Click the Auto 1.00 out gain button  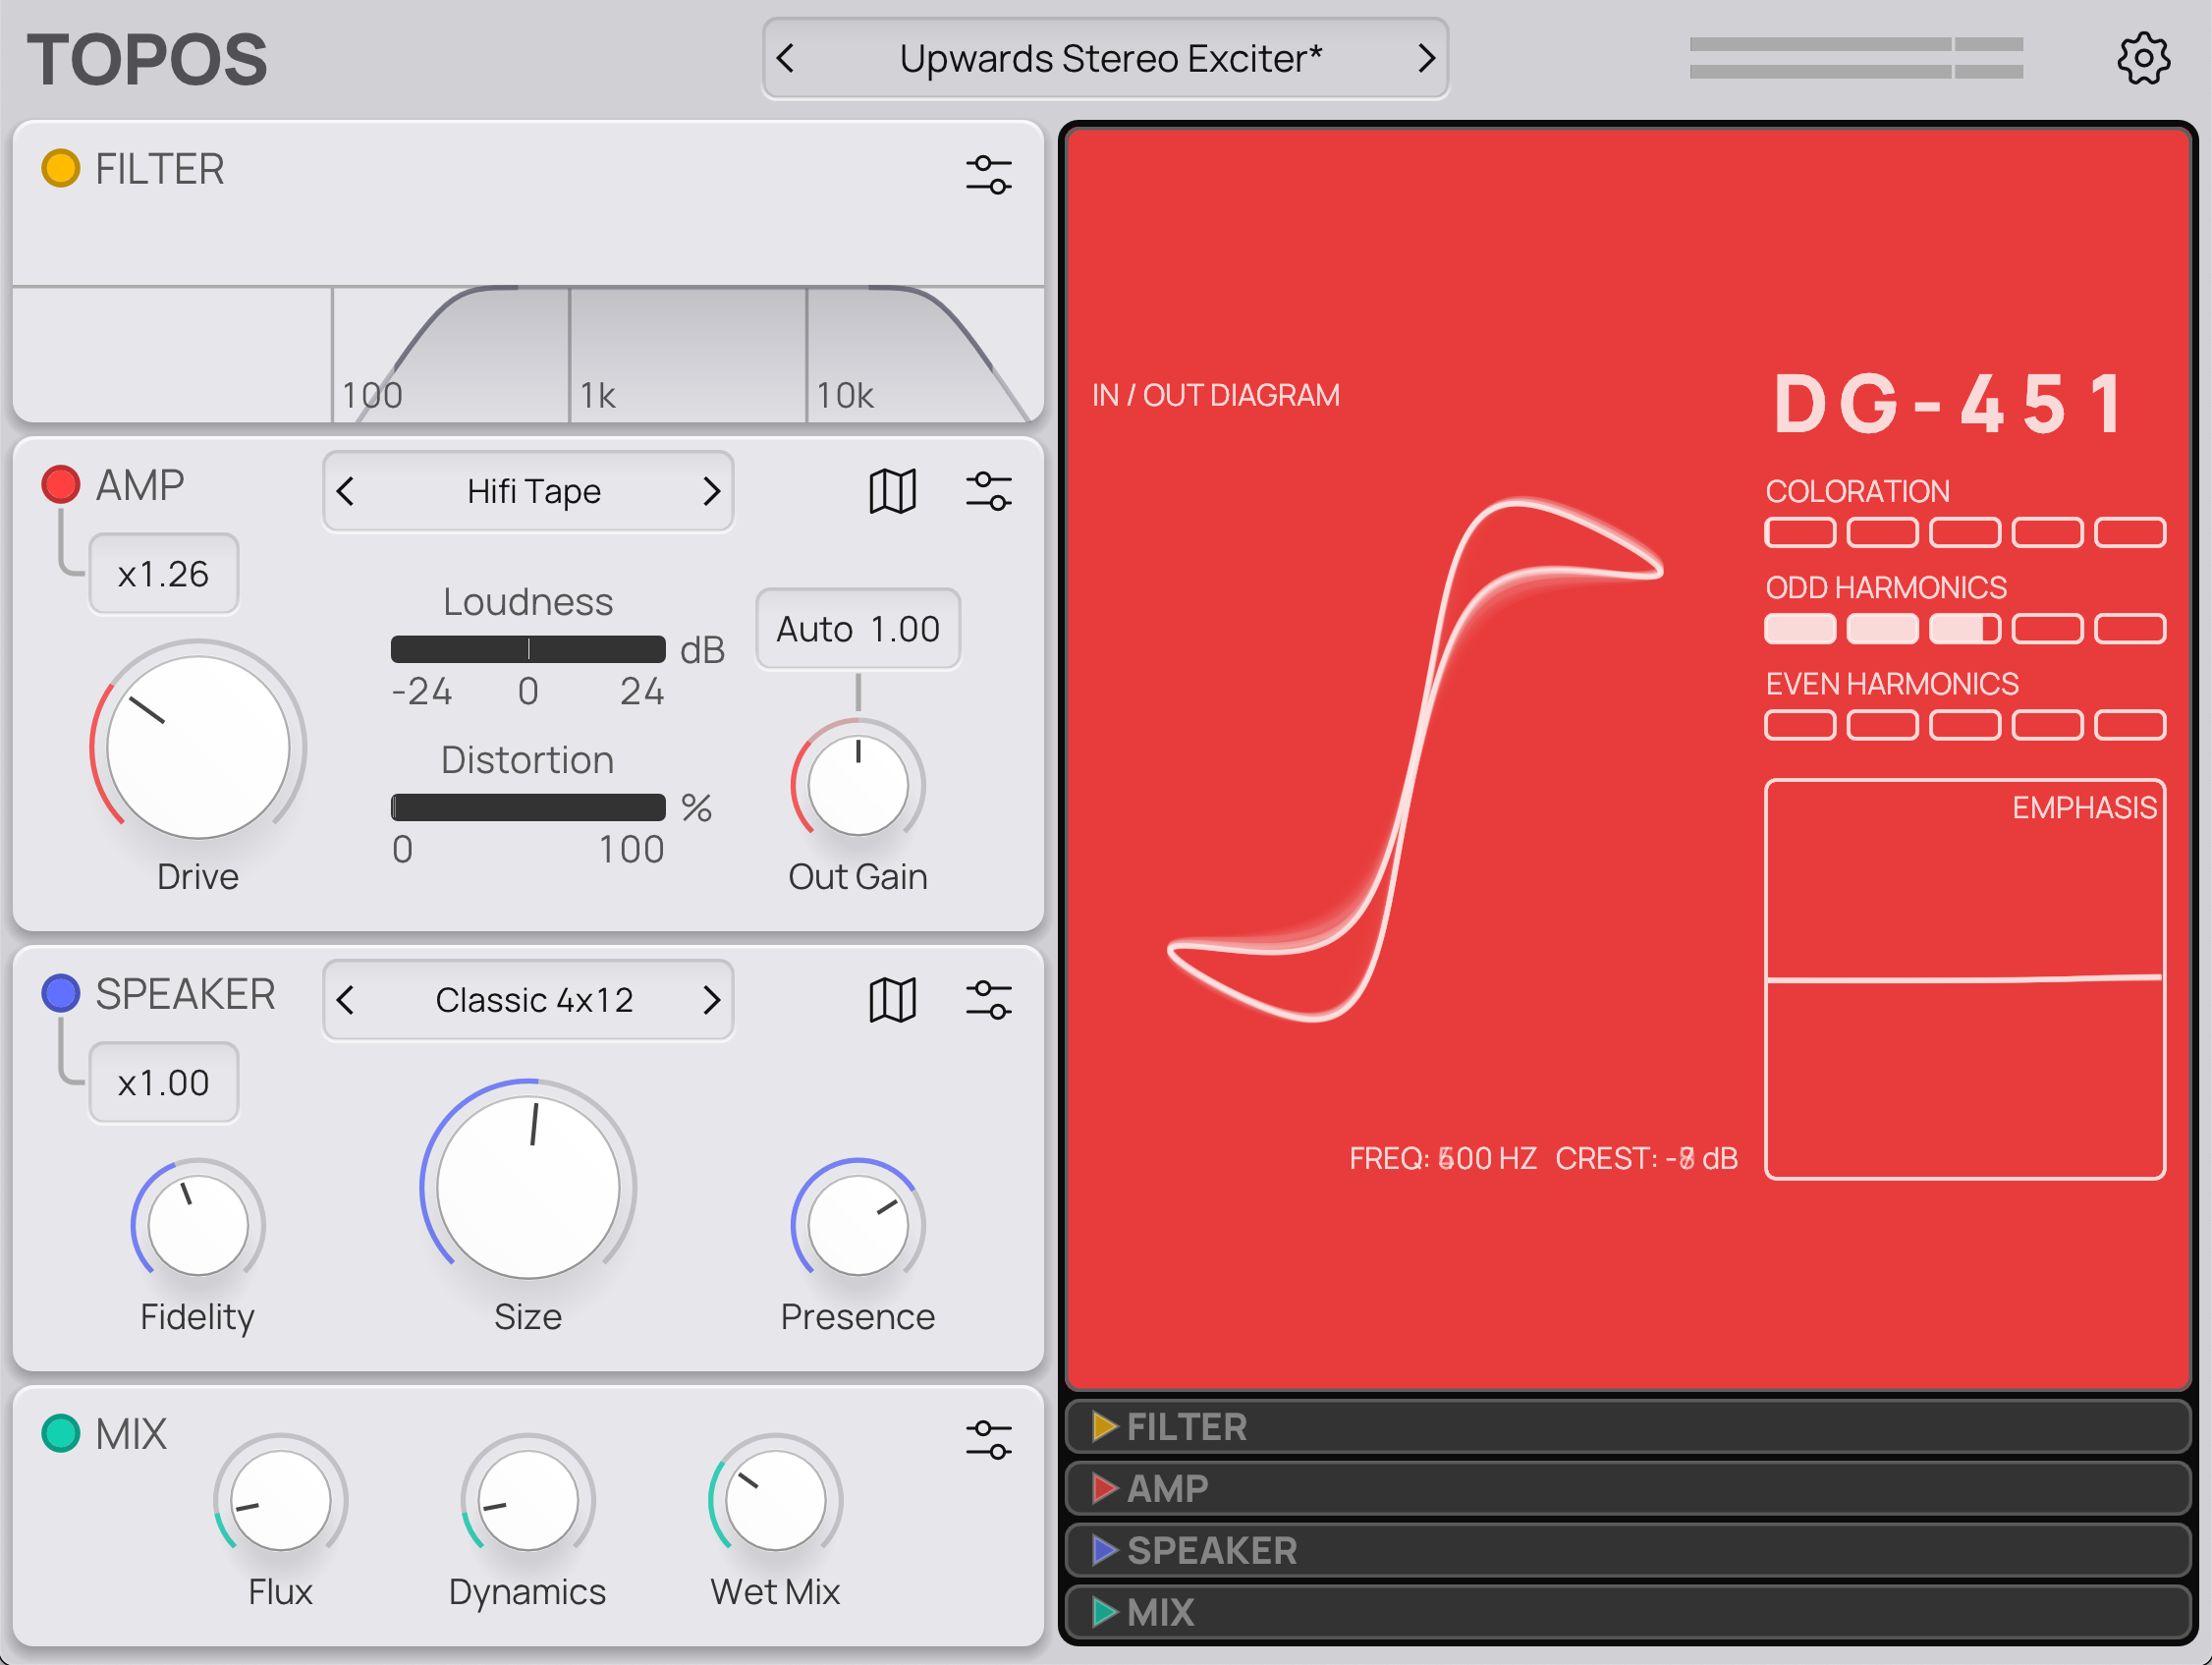point(856,628)
